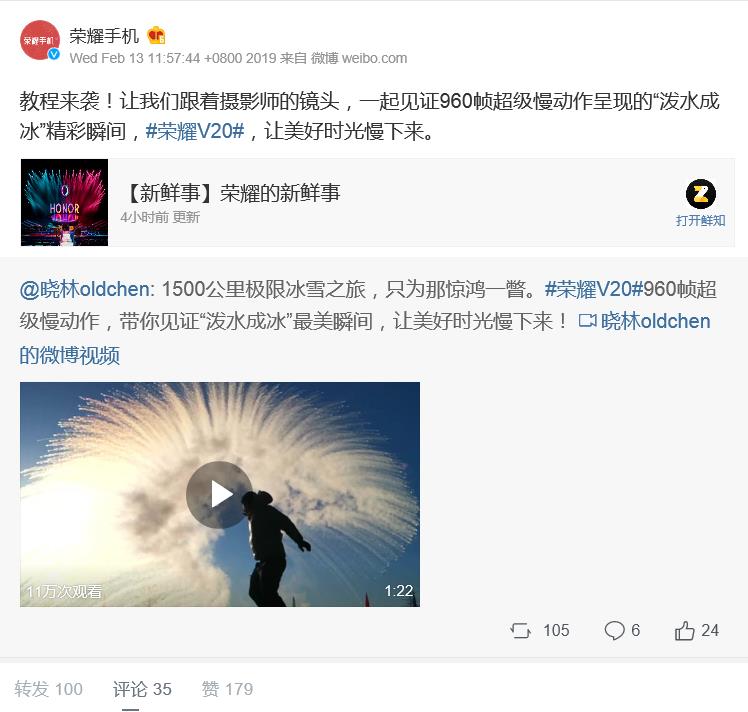
Task: Click the 荣耀手机 red profile avatar
Action: pos(40,40)
